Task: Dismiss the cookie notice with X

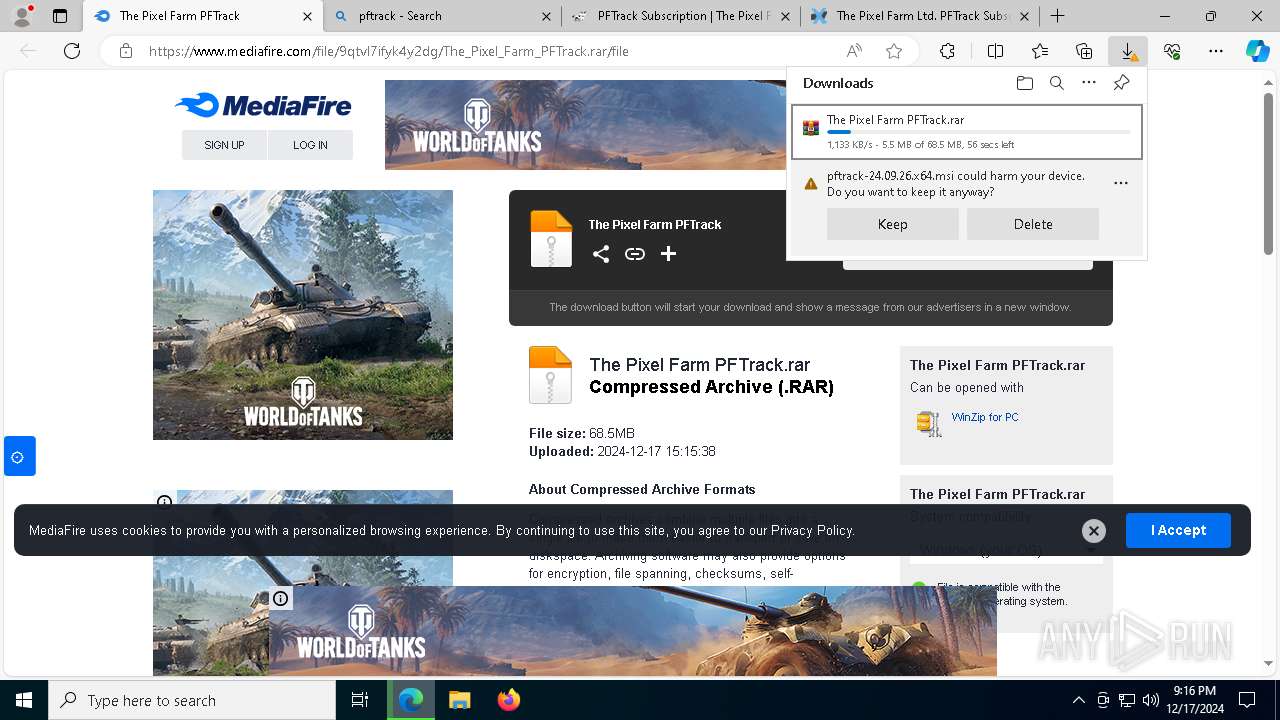Action: tap(1094, 531)
